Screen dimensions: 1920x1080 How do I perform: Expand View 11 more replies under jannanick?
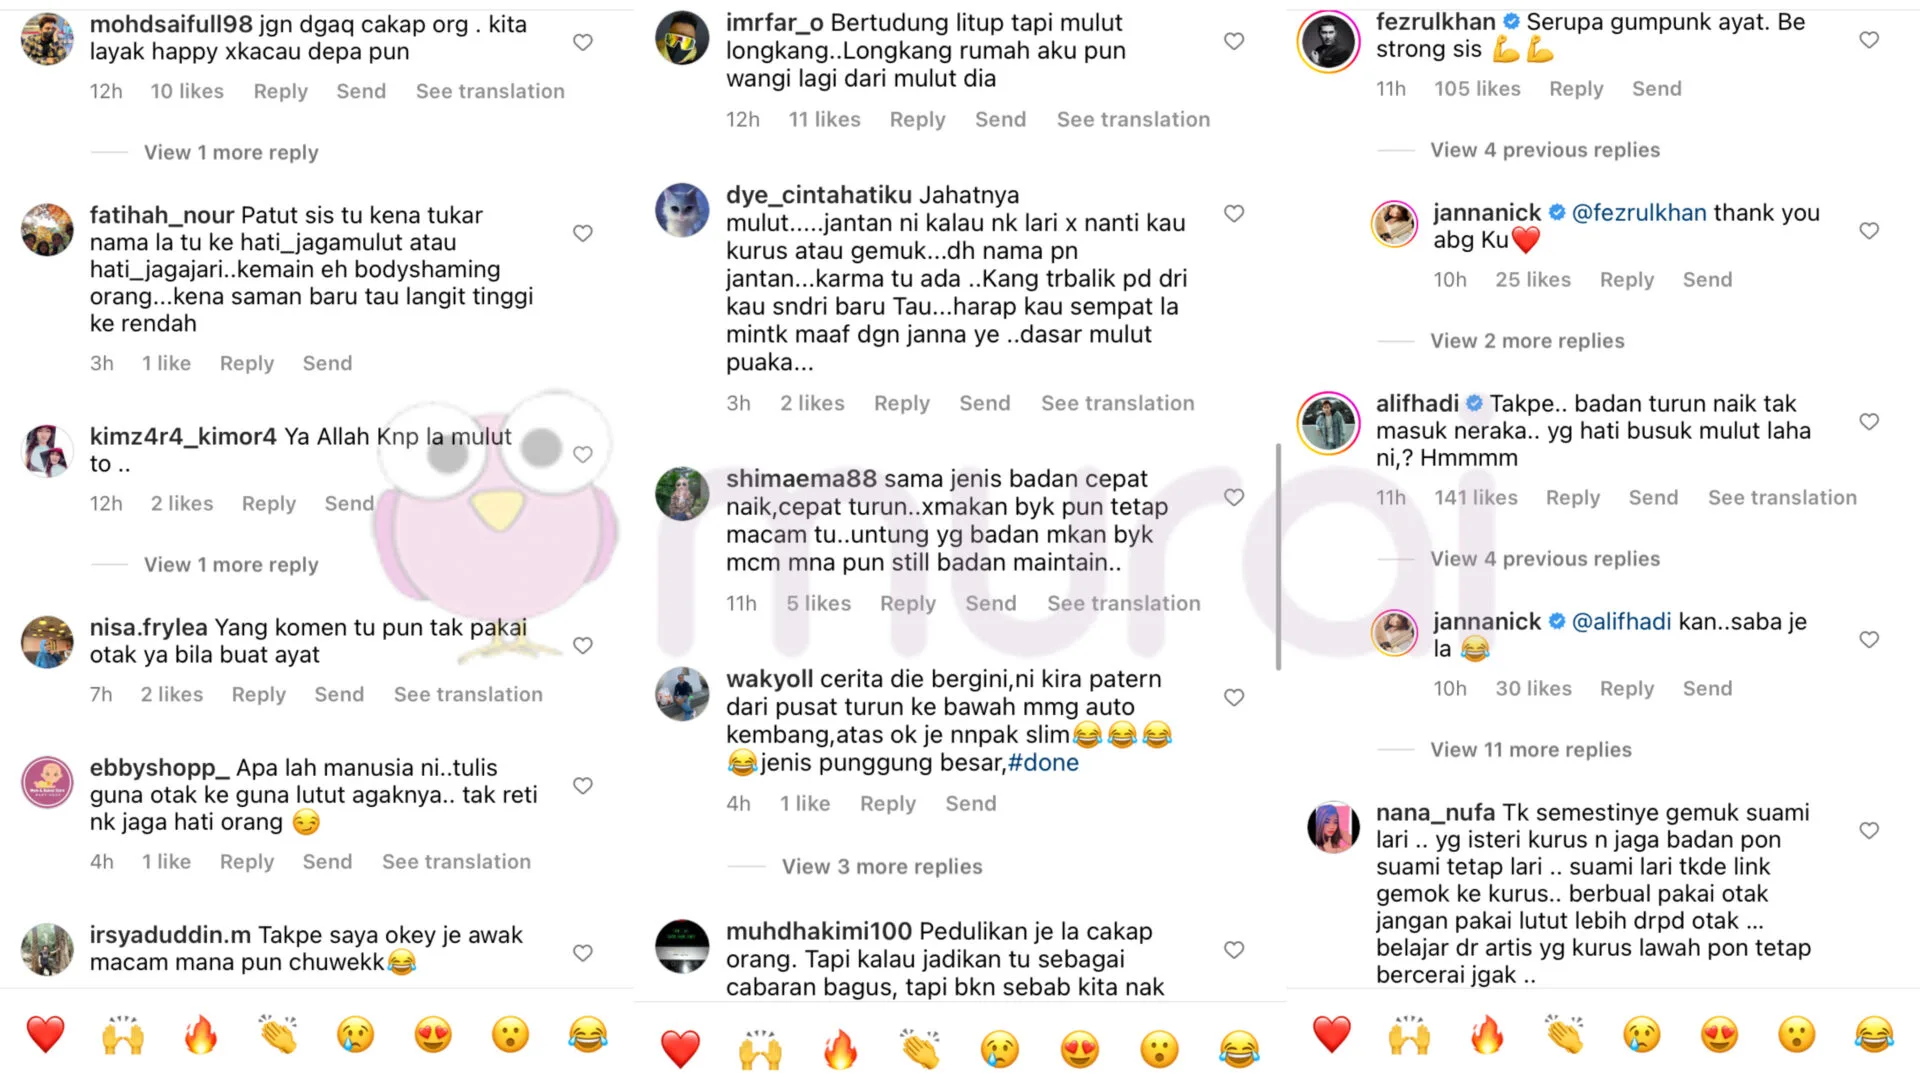1531,750
